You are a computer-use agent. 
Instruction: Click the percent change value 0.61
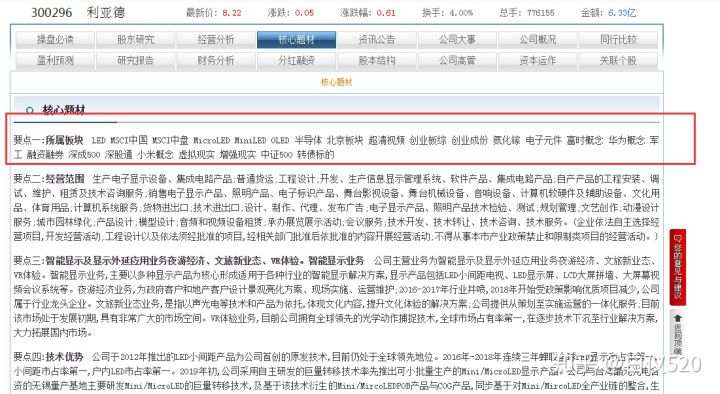(x=386, y=13)
